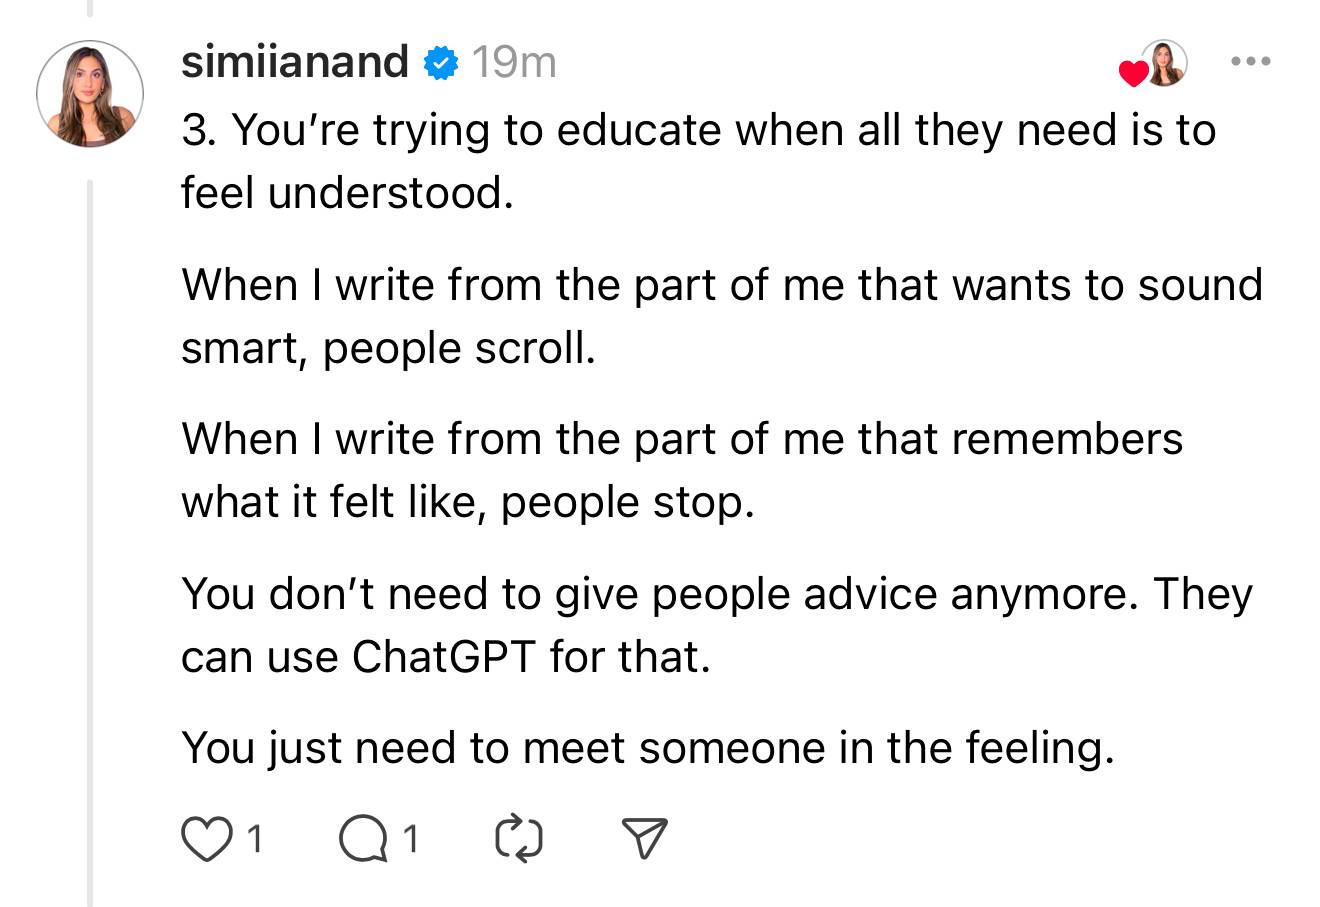
Task: Click the "wants to sound smart" paragraph
Action: point(721,315)
